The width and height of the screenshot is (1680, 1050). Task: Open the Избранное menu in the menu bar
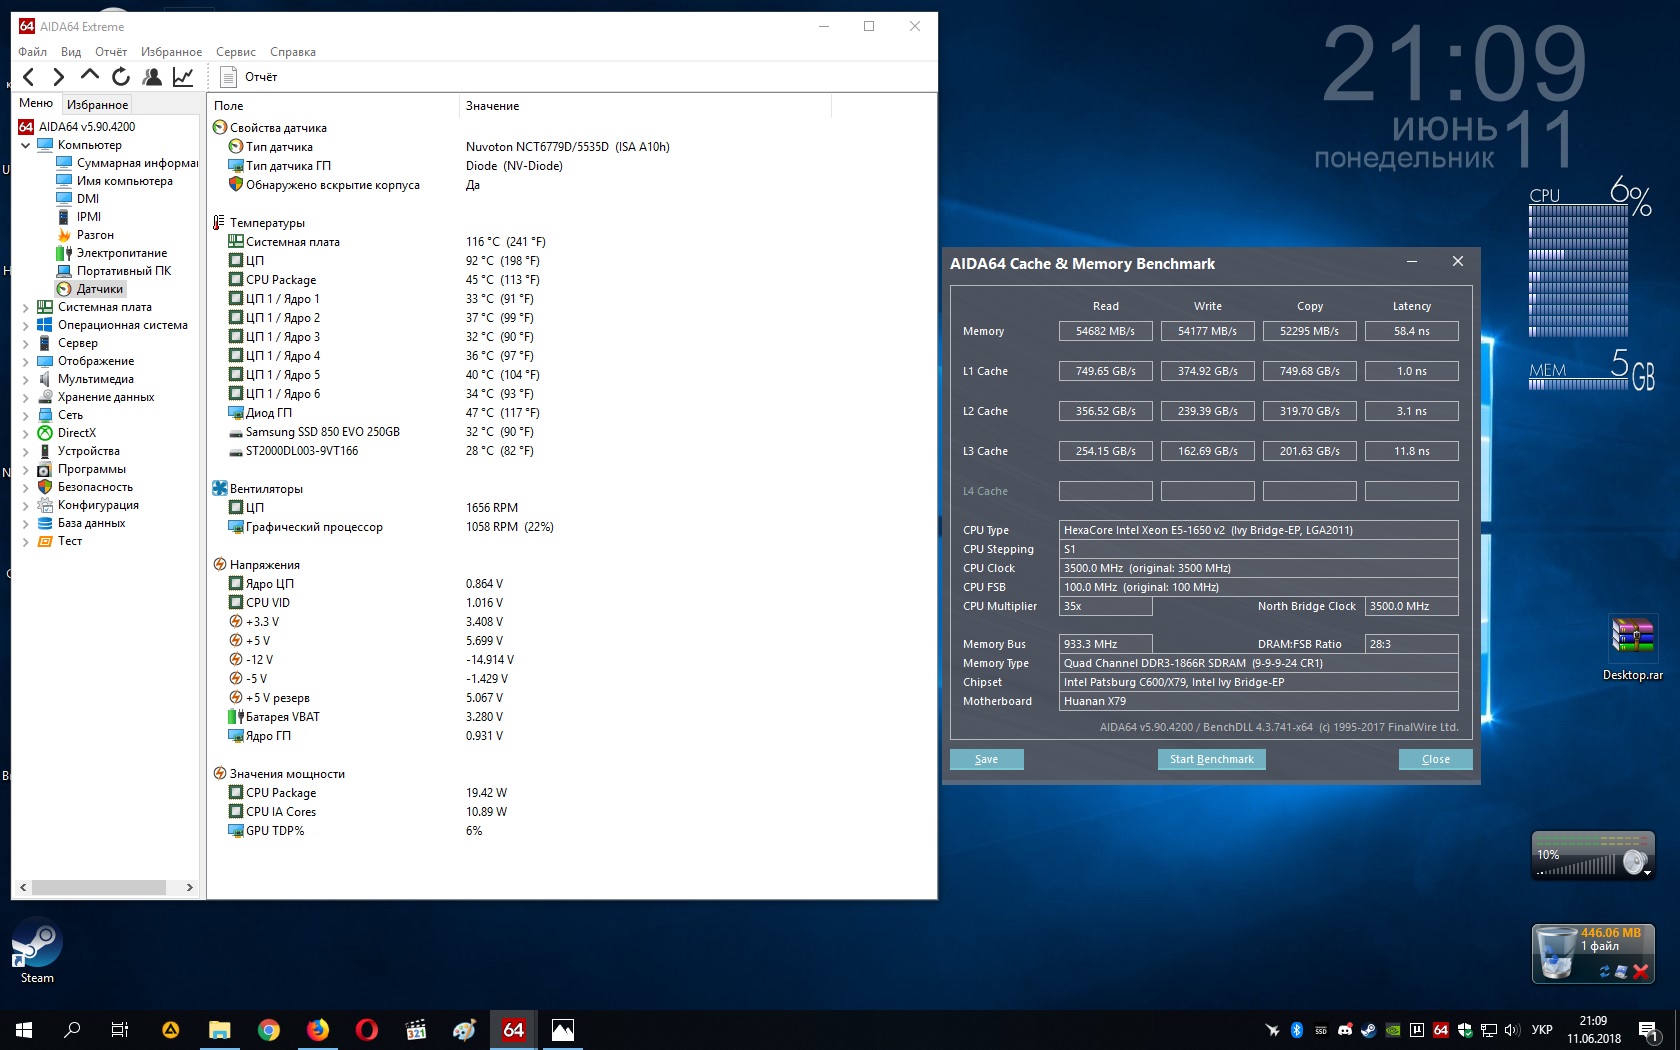[x=171, y=52]
